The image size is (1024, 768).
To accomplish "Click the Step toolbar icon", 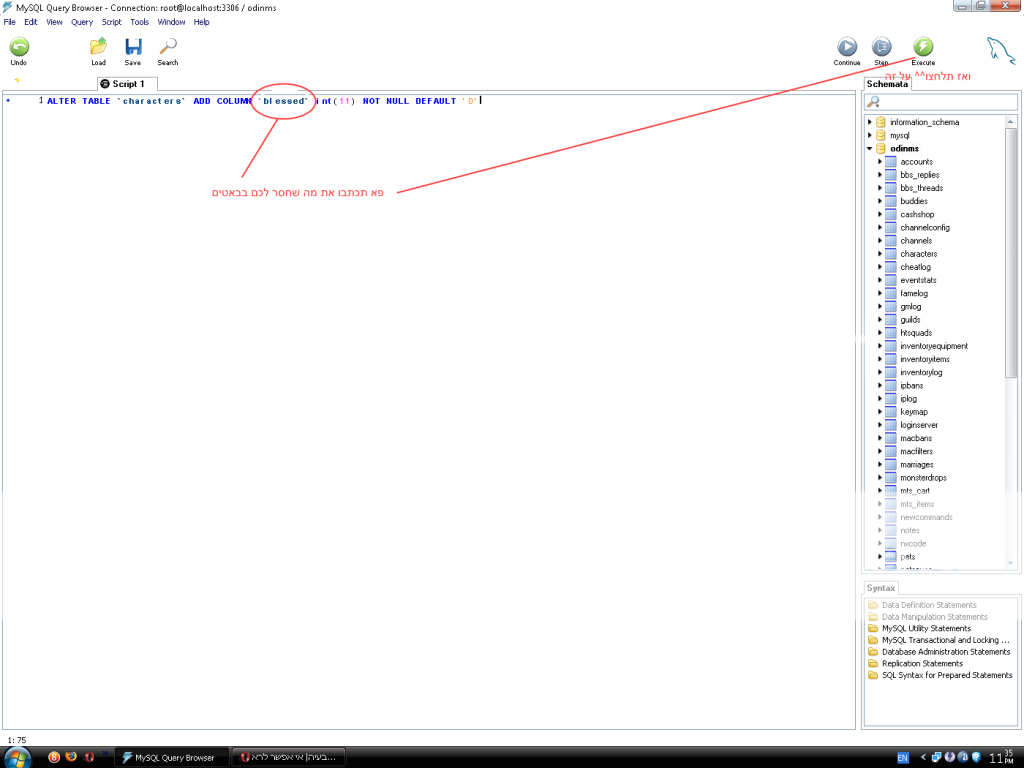I will (x=881, y=47).
